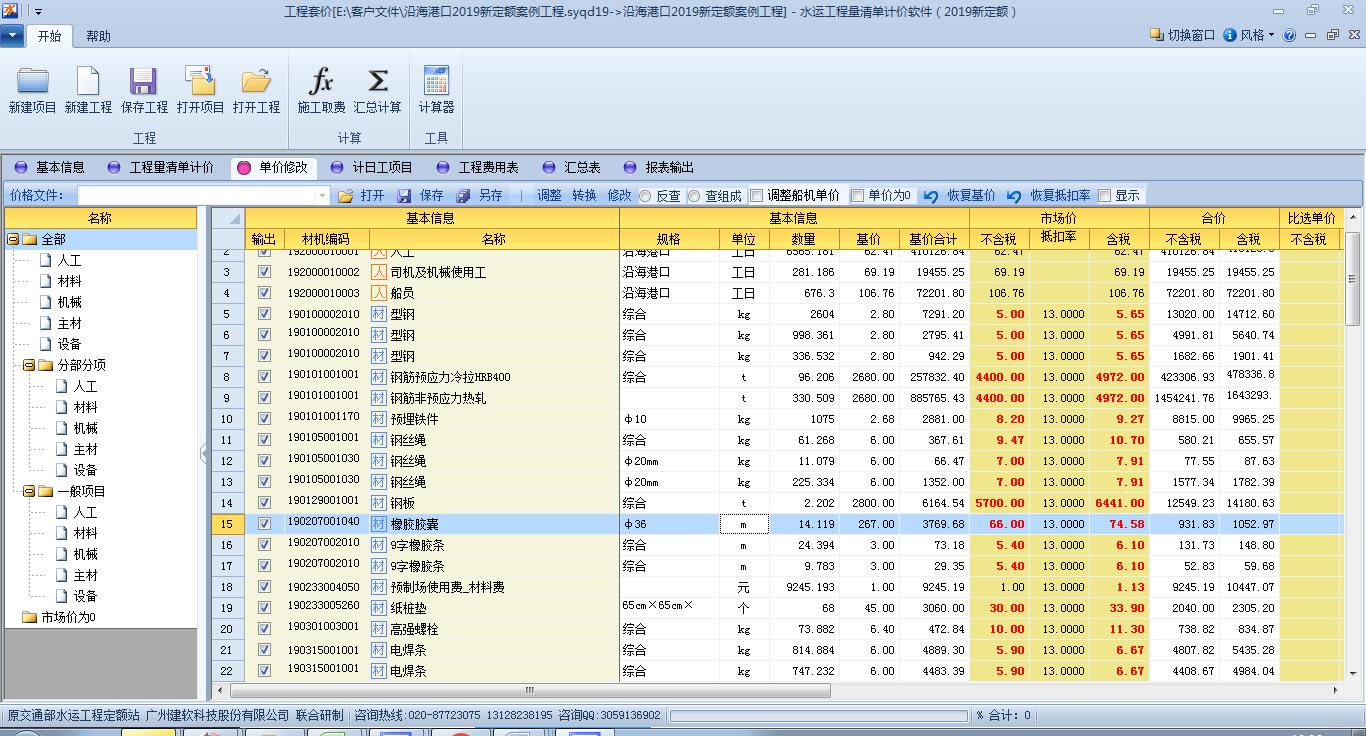Open the 汇总表 tab
1366x736 pixels.
(x=571, y=168)
